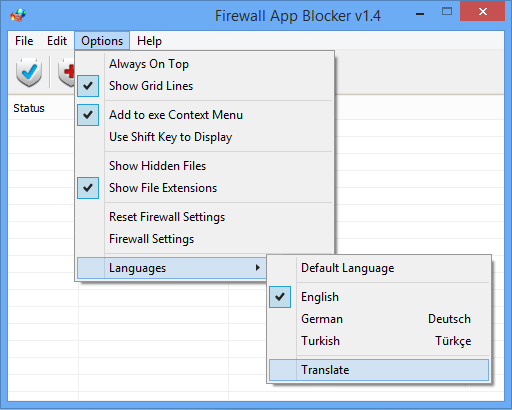Maximize the Firewall App Blocker window

pyautogui.click(x=447, y=12)
